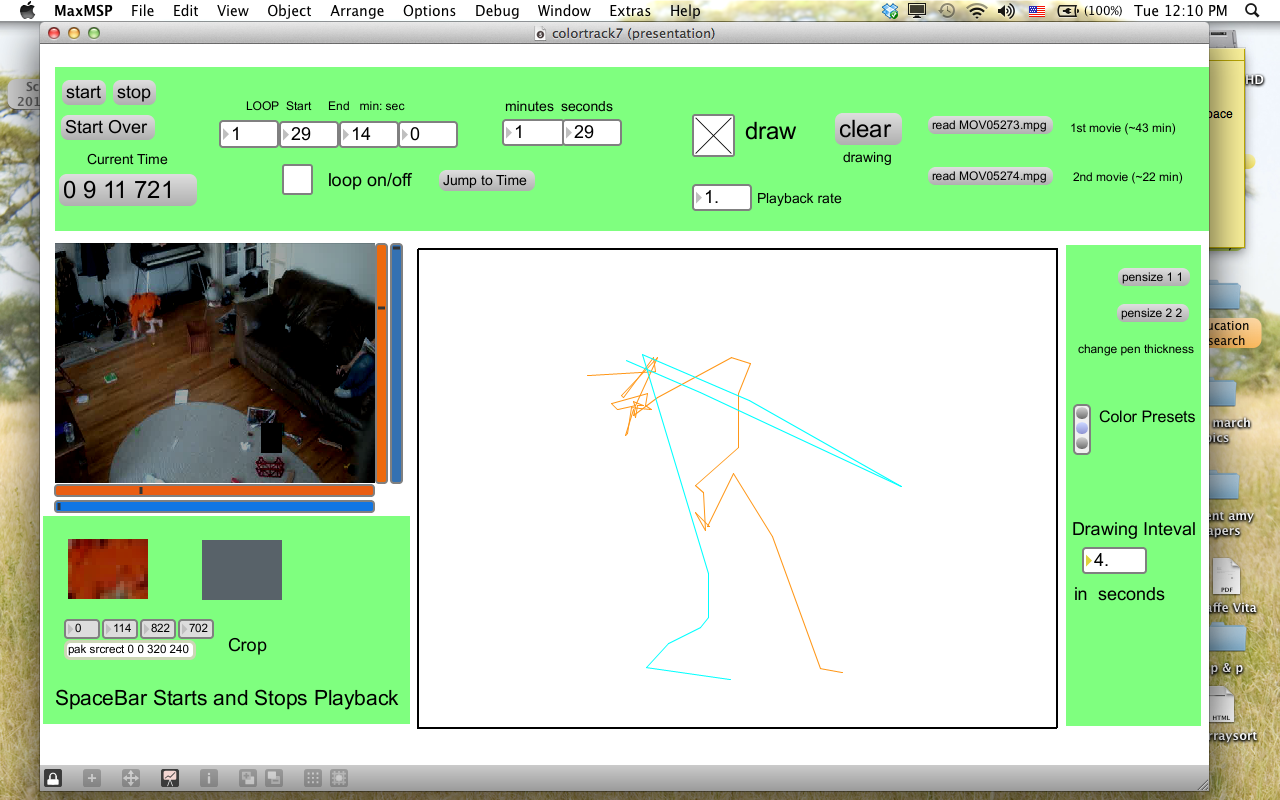Click the snap to grid icon
This screenshot has width=1280, height=800.
point(339,778)
